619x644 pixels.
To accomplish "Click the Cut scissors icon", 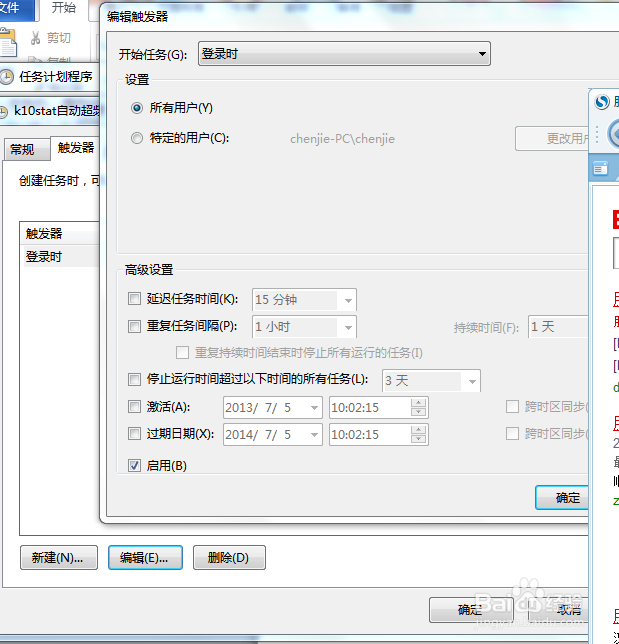I will tap(36, 38).
